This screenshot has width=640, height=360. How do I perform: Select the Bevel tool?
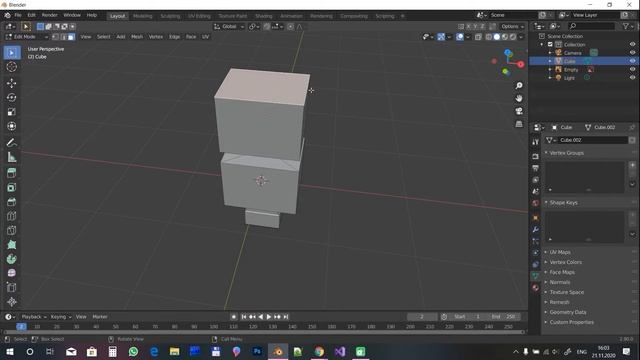tap(11, 202)
